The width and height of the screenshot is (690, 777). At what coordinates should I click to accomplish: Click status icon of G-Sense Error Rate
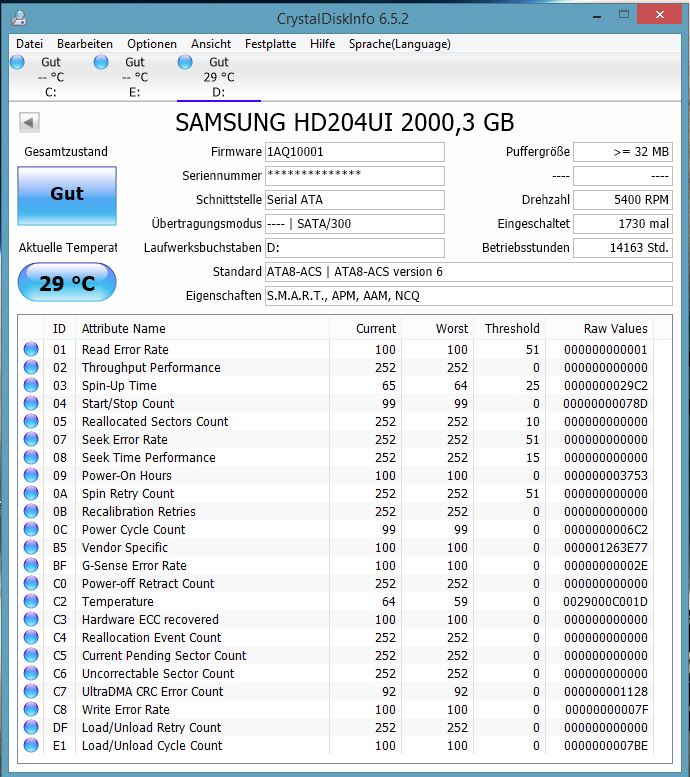tap(31, 565)
